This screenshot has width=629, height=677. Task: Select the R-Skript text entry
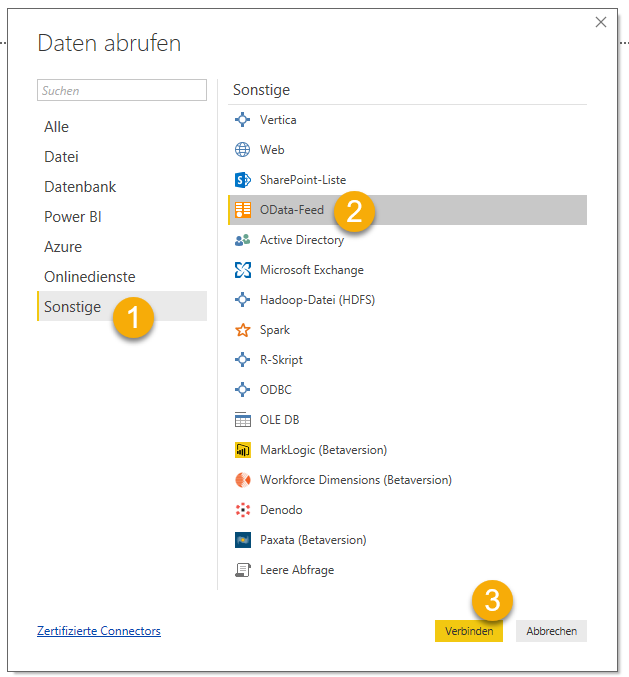click(x=281, y=360)
